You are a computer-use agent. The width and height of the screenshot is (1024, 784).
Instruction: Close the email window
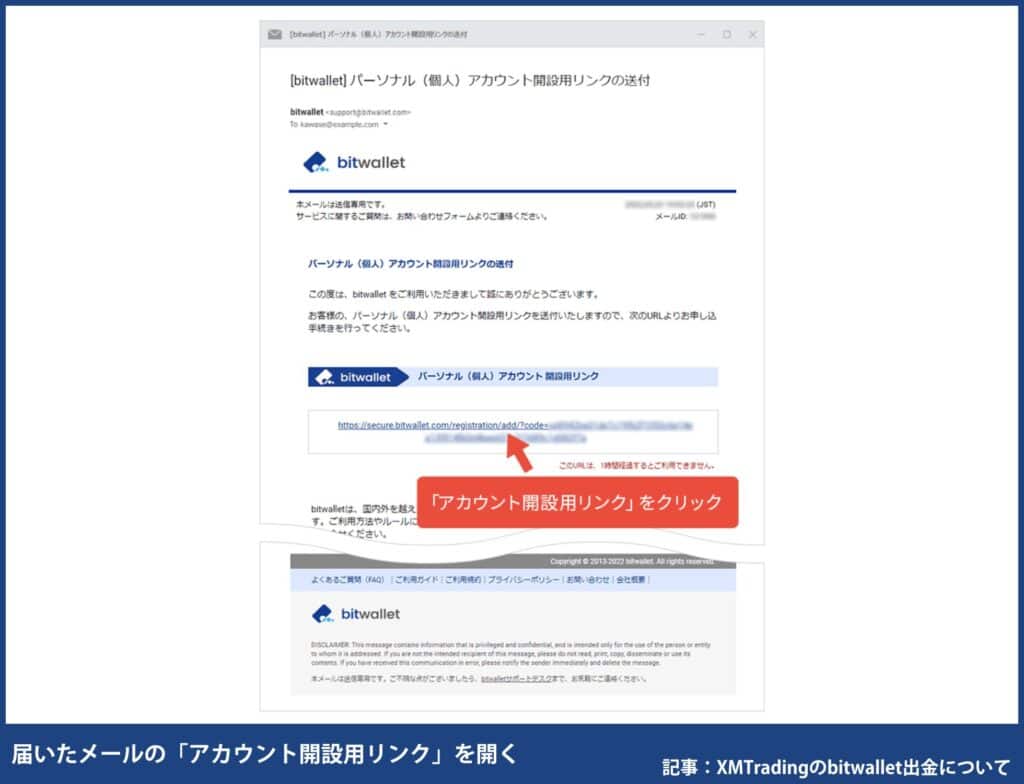(x=752, y=34)
